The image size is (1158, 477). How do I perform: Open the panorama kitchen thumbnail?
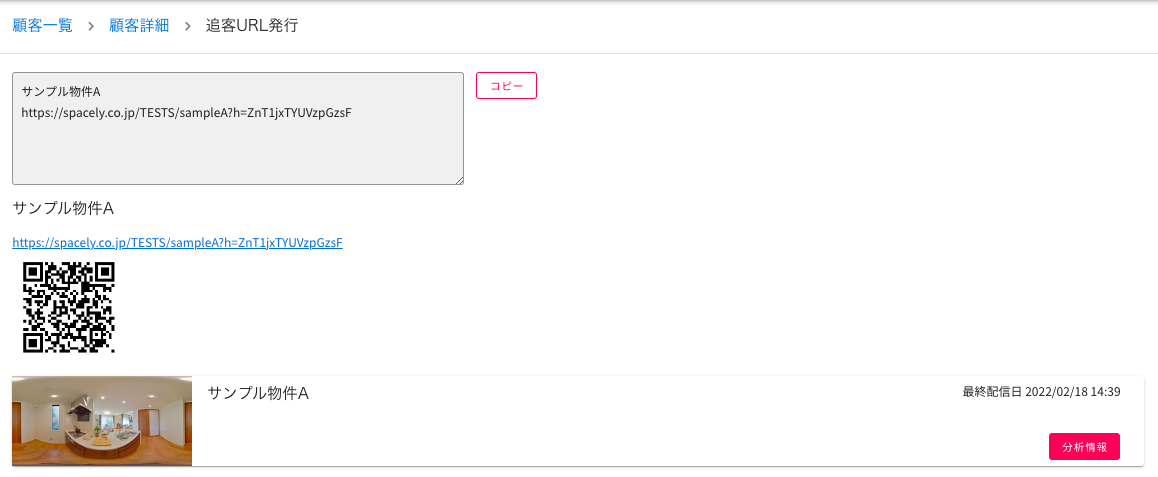tap(102, 421)
